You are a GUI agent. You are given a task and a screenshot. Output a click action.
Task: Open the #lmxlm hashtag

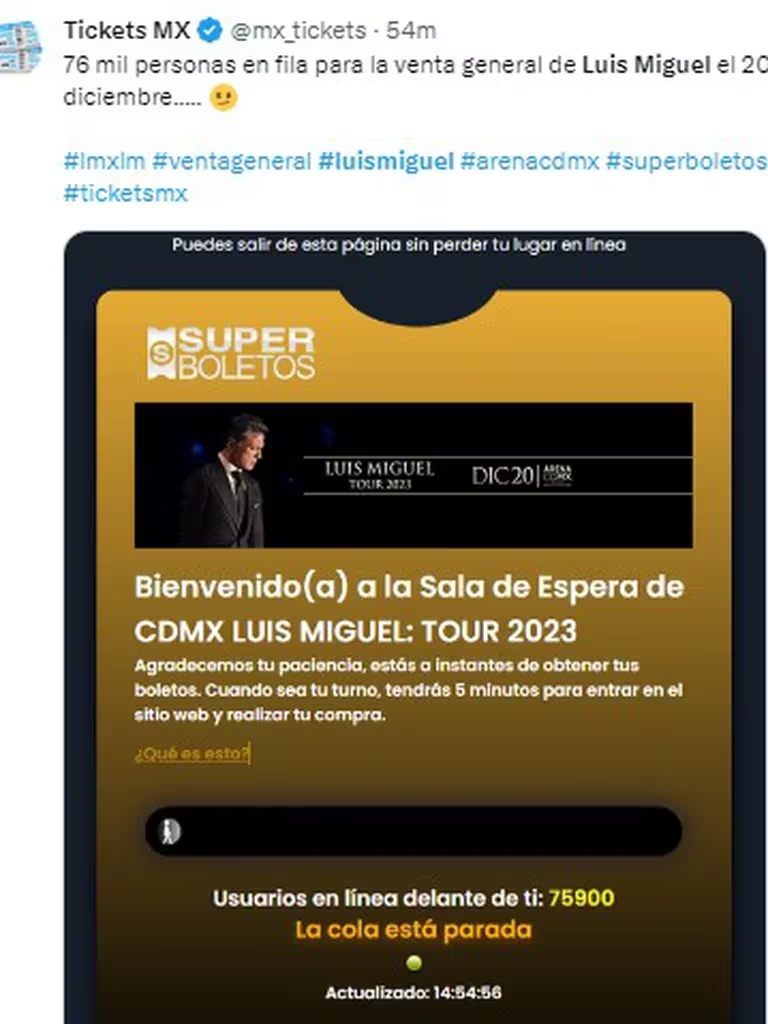point(104,161)
